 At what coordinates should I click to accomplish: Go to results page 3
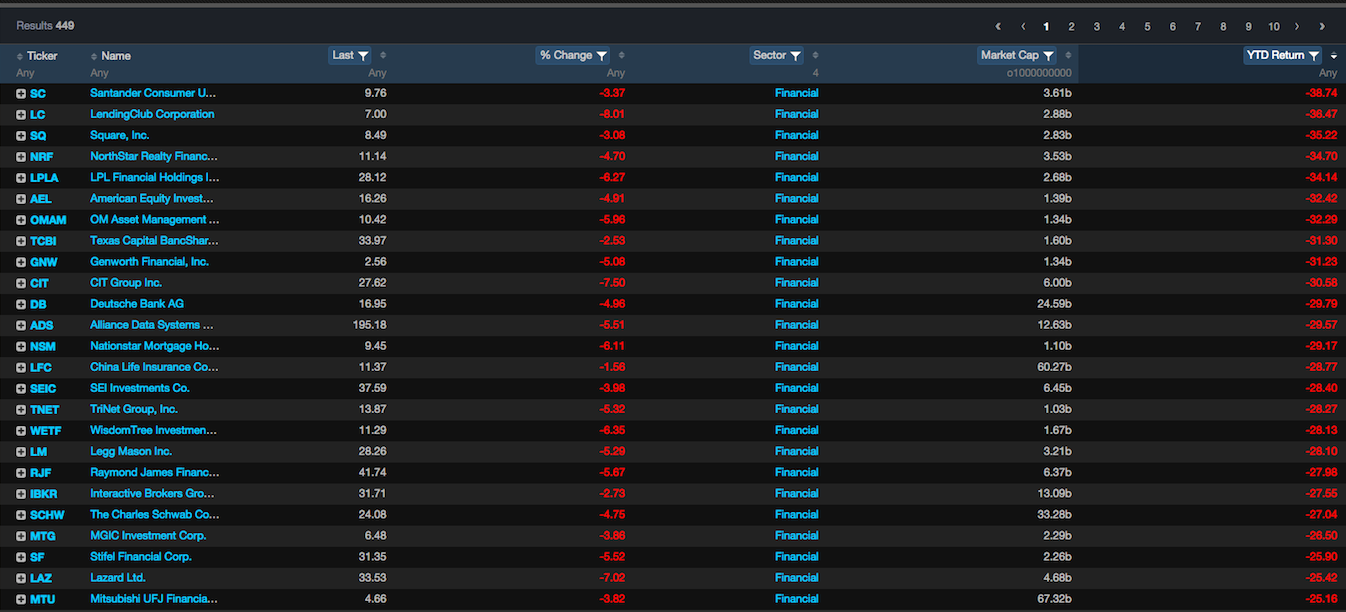tap(1097, 27)
